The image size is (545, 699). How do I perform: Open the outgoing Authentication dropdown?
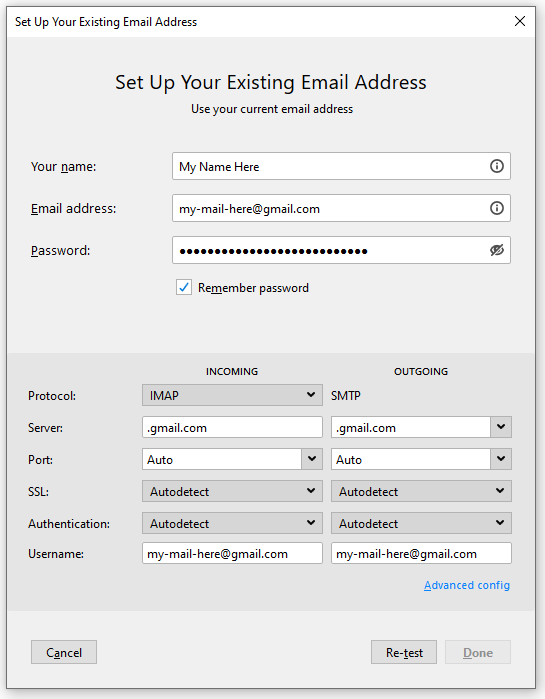[421, 523]
